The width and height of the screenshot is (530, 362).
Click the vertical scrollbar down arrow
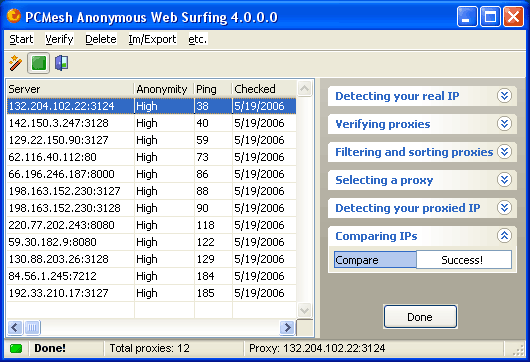304,310
